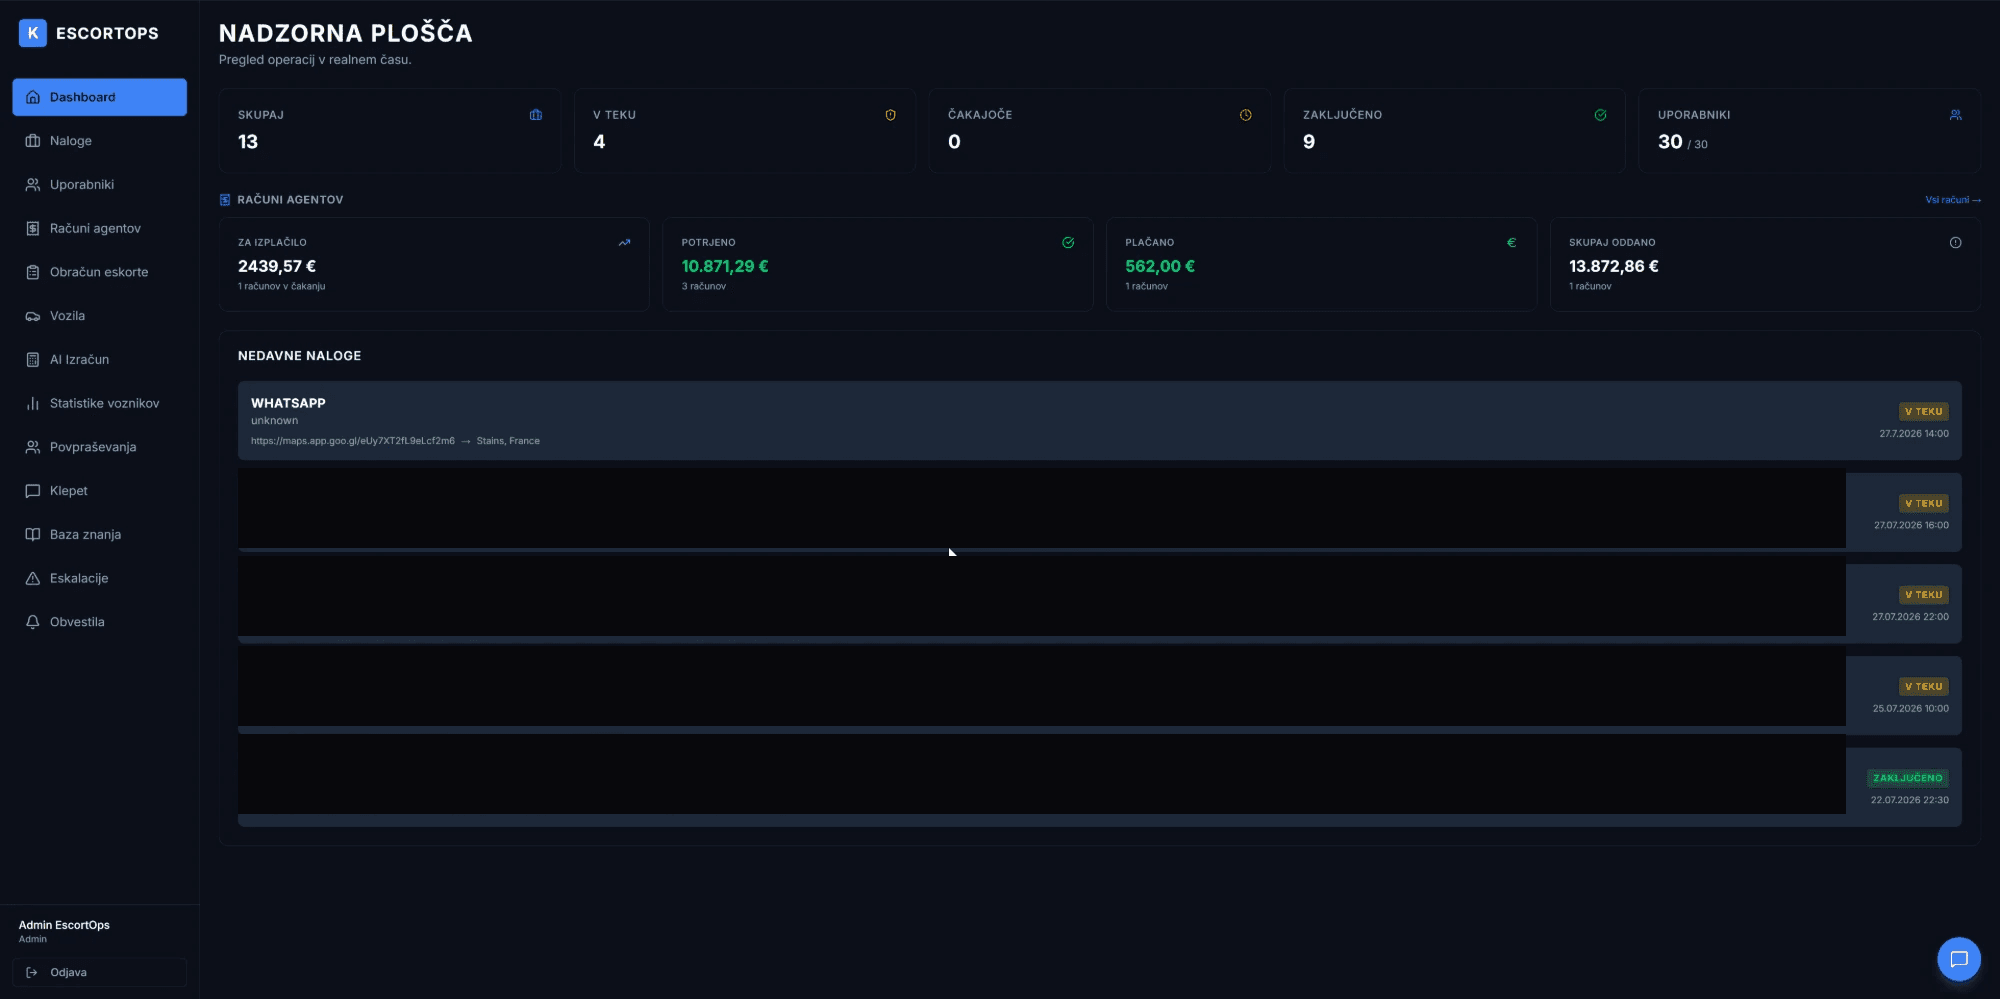Click the Statistike voznikov chart icon
The width and height of the screenshot is (2000, 999).
click(x=33, y=403)
